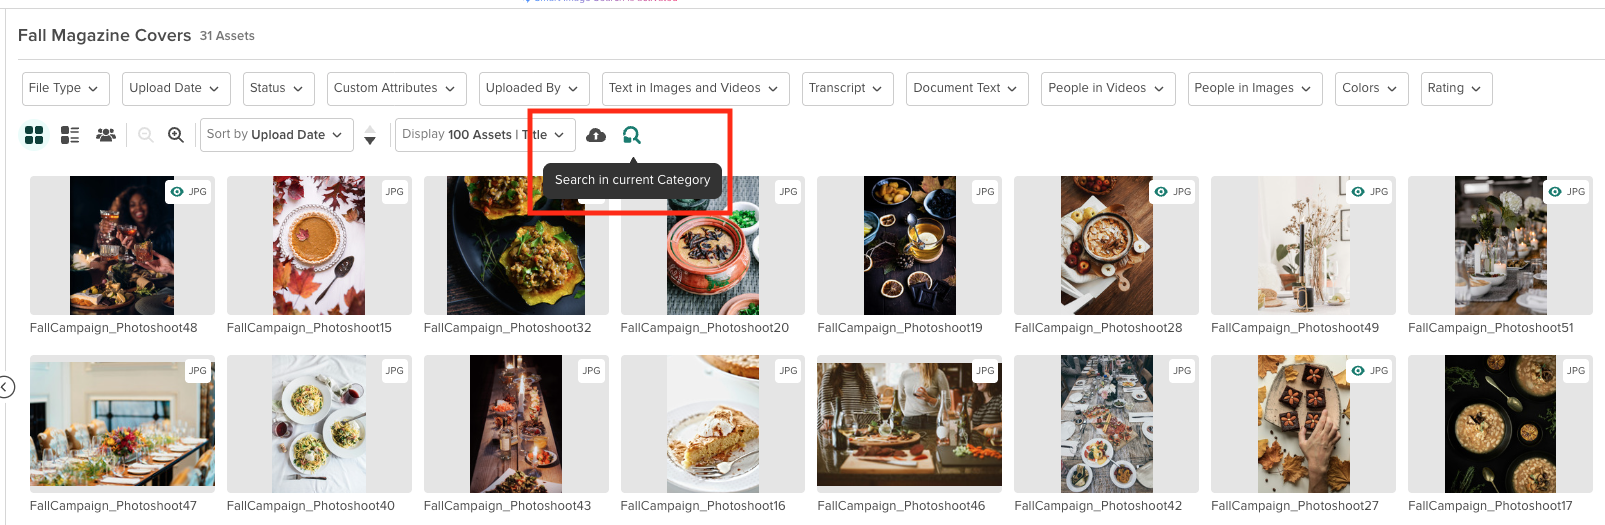The width and height of the screenshot is (1605, 525).
Task: Expand the Colors filter
Action: 1372,89
